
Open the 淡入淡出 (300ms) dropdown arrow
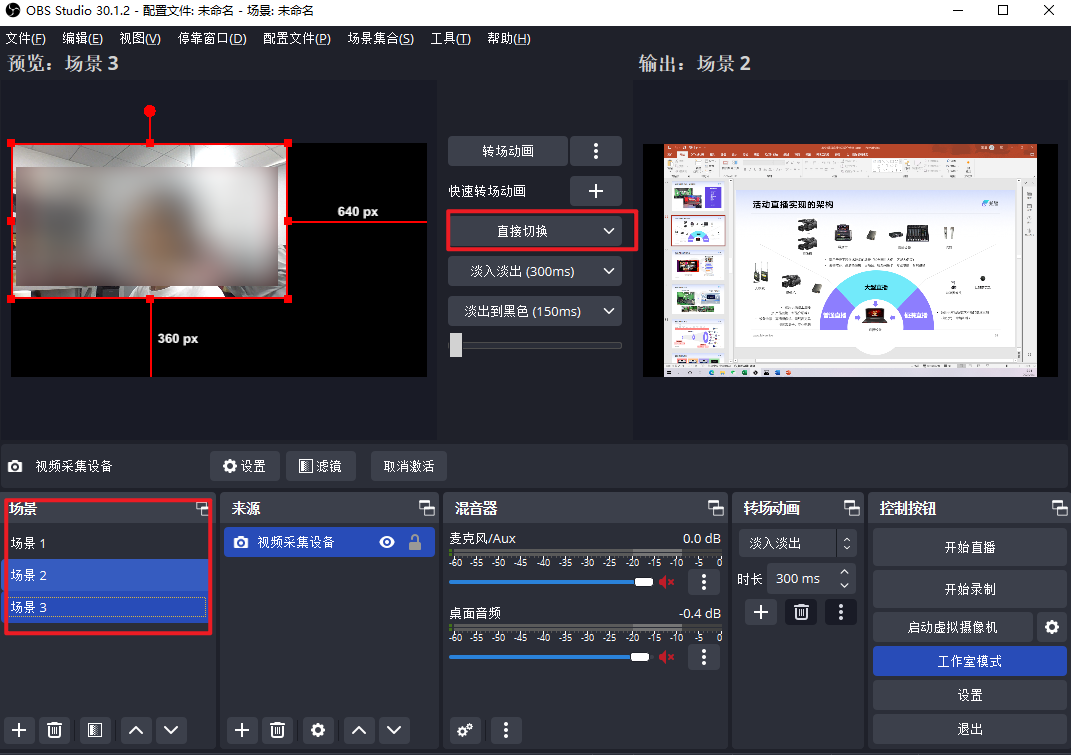[609, 271]
